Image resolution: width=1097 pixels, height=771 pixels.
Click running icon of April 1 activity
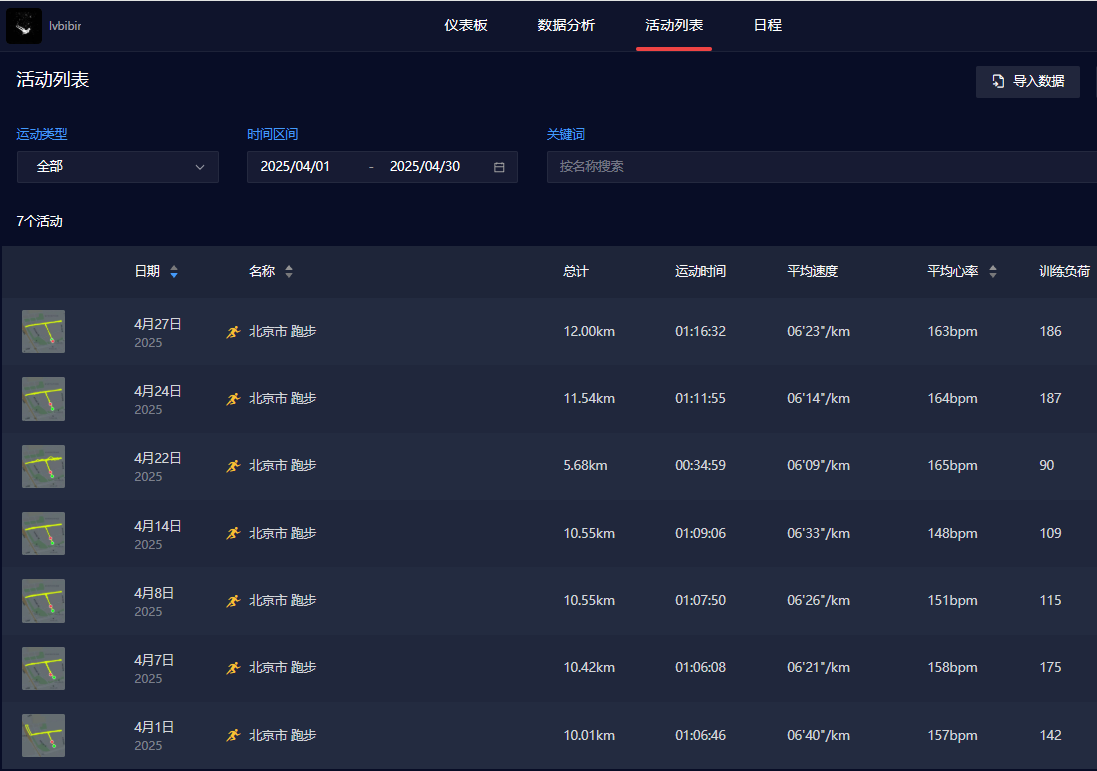point(233,735)
